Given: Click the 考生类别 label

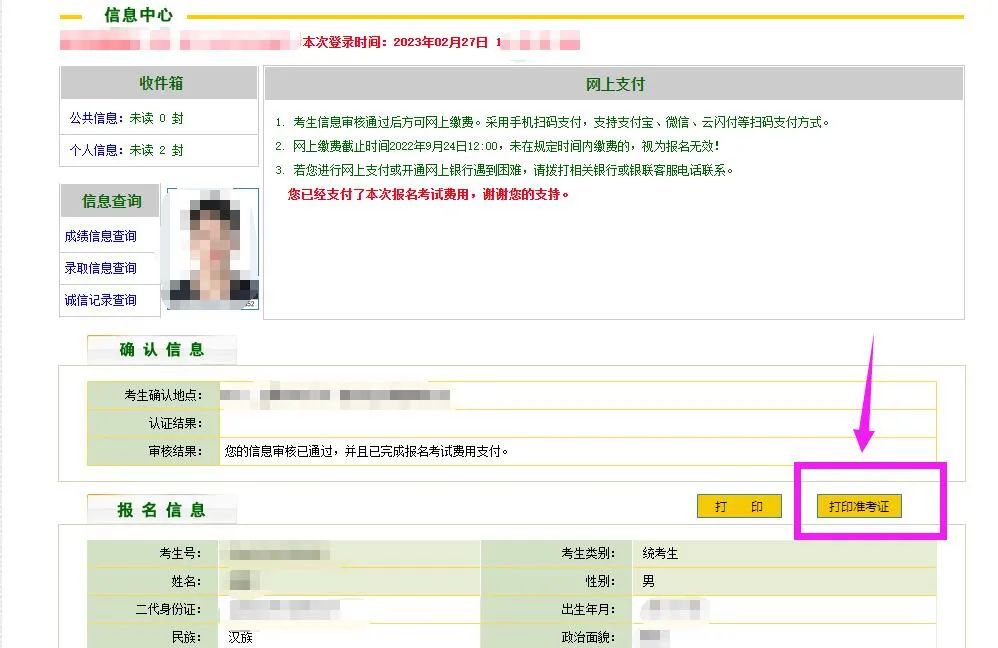Looking at the screenshot, I should point(588,553).
